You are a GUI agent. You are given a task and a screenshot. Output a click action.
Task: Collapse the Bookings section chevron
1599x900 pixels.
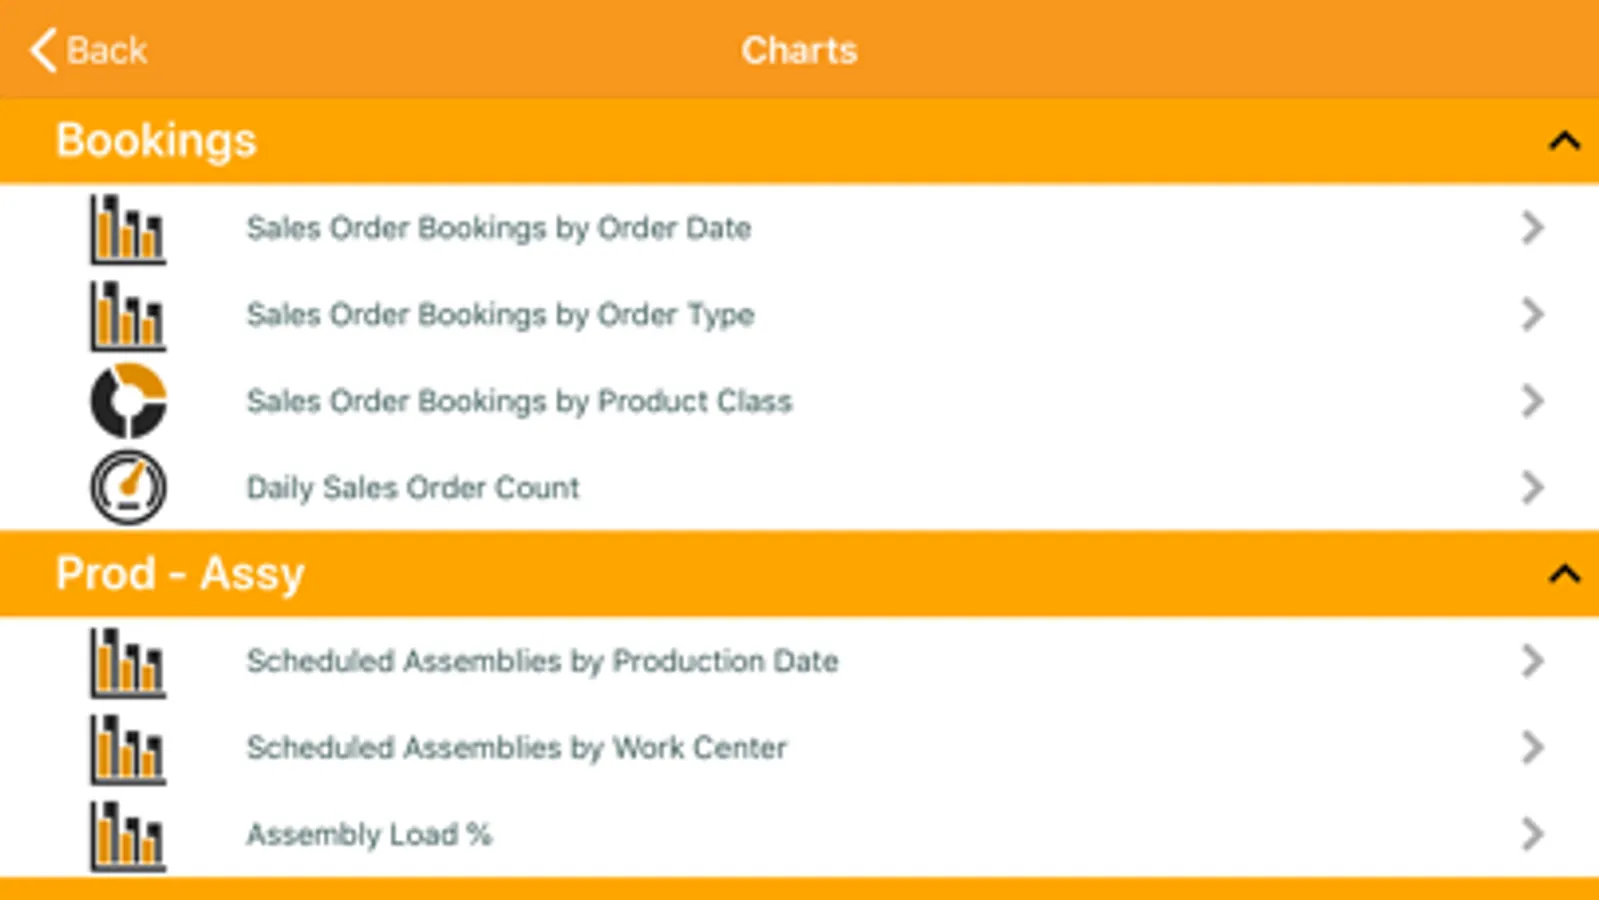(x=1564, y=141)
